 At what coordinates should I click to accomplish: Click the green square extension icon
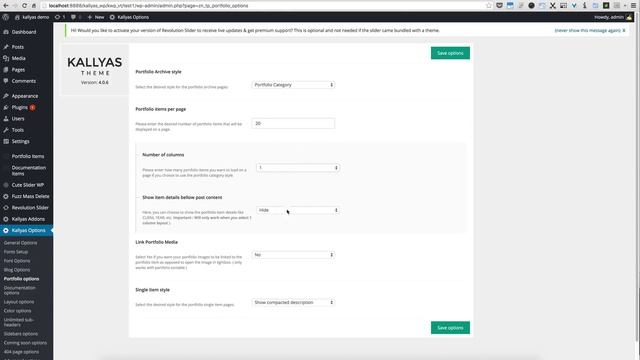[x=606, y=6]
